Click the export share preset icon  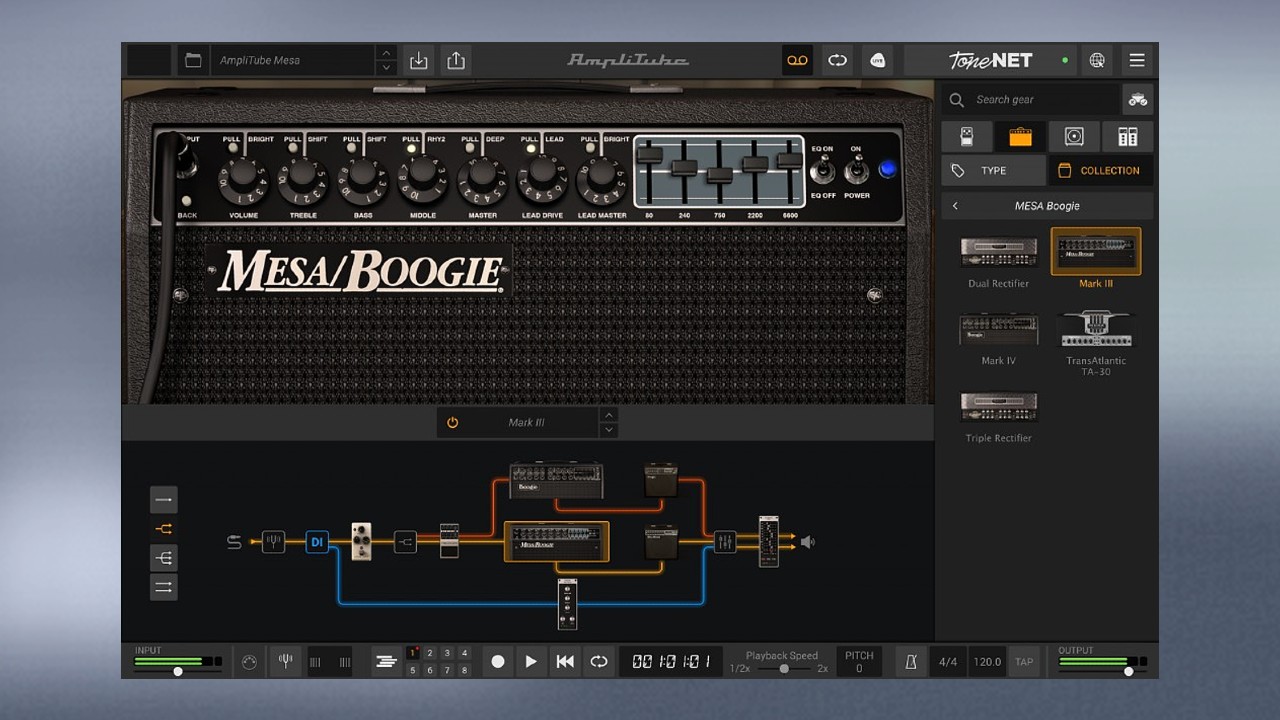[456, 60]
